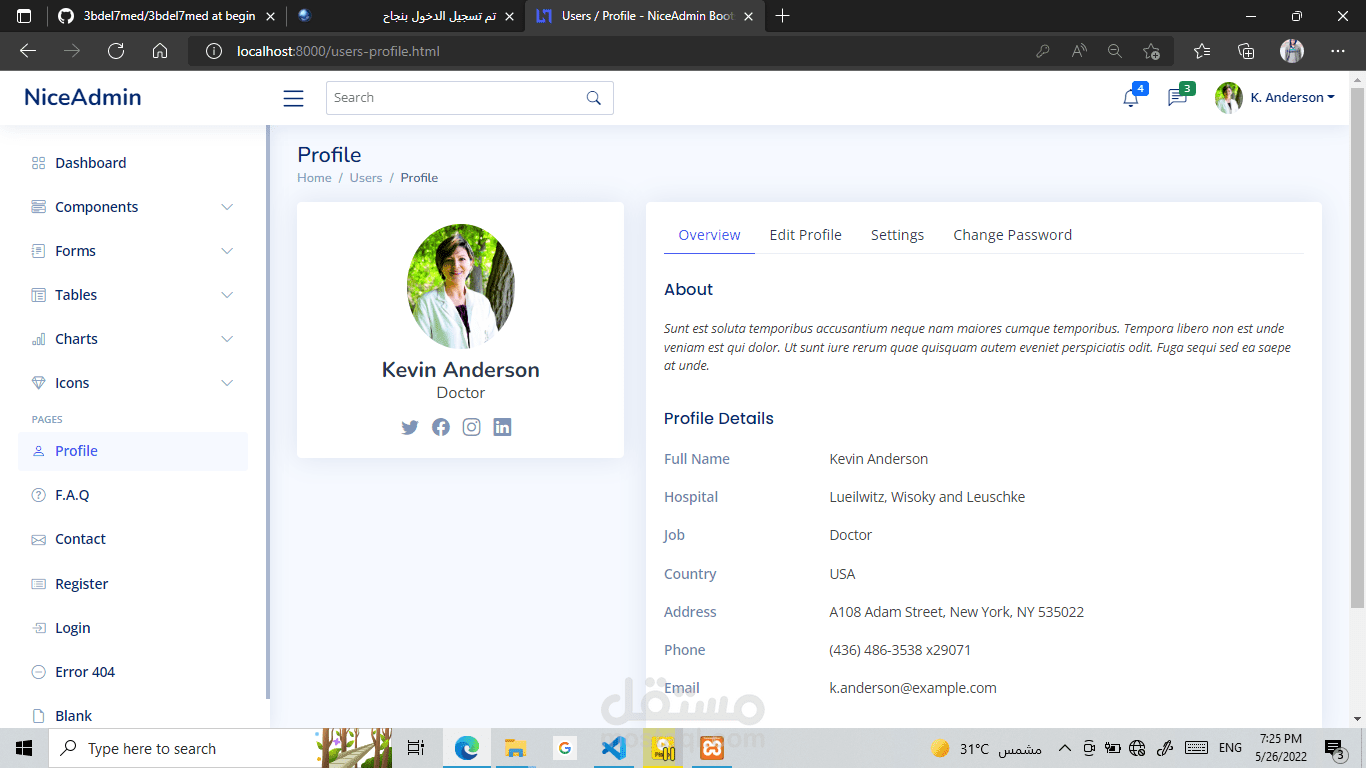Open the K. Anderson user dropdown
The image size is (1366, 768).
pyautogui.click(x=1275, y=98)
